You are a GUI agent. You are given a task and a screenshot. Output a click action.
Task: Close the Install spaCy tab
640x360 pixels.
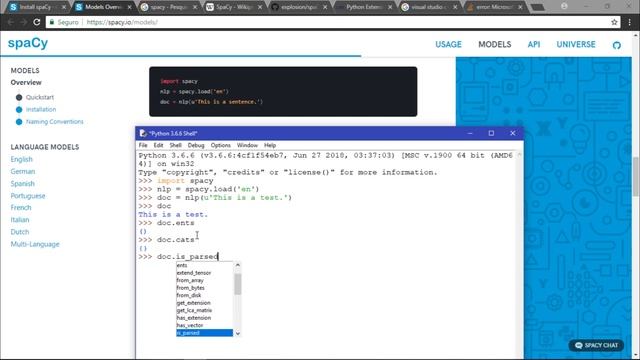pyautogui.click(x=64, y=7)
